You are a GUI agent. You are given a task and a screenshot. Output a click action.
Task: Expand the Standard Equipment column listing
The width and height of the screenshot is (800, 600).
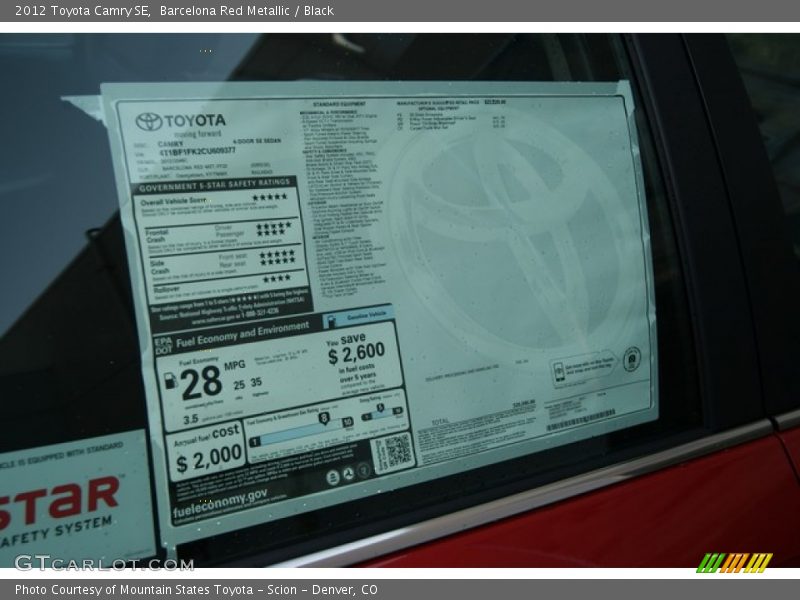(x=338, y=180)
